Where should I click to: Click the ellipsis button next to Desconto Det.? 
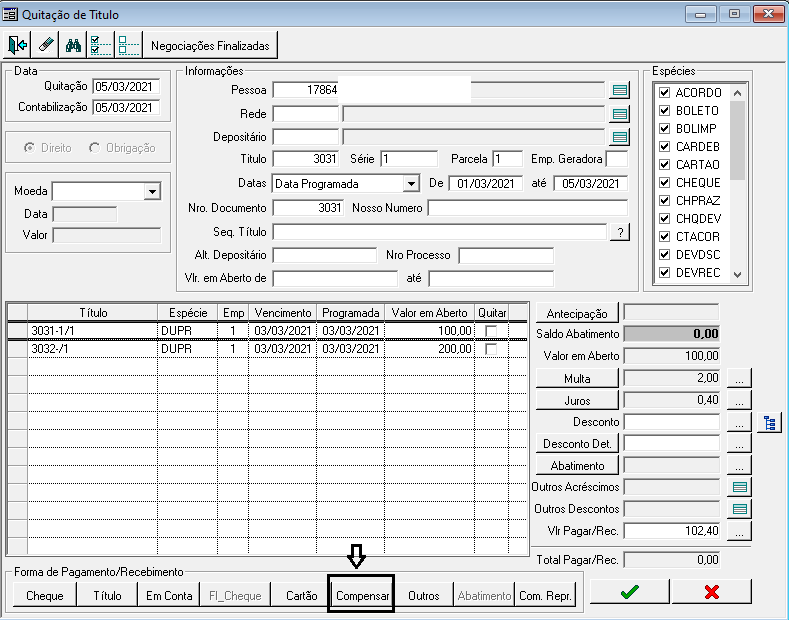pos(739,444)
